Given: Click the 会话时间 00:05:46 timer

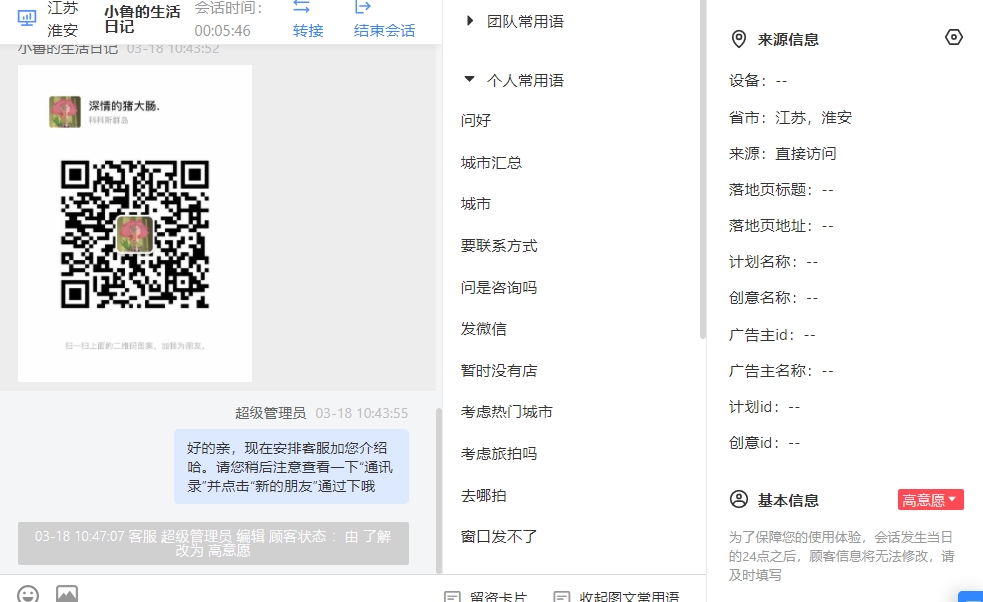Looking at the screenshot, I should tap(228, 19).
